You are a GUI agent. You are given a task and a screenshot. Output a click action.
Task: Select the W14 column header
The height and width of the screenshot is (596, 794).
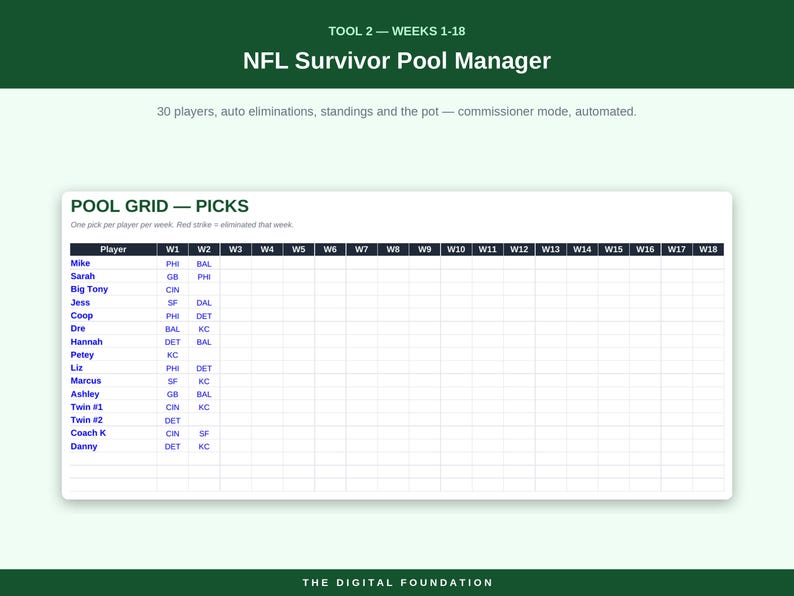[x=582, y=249]
